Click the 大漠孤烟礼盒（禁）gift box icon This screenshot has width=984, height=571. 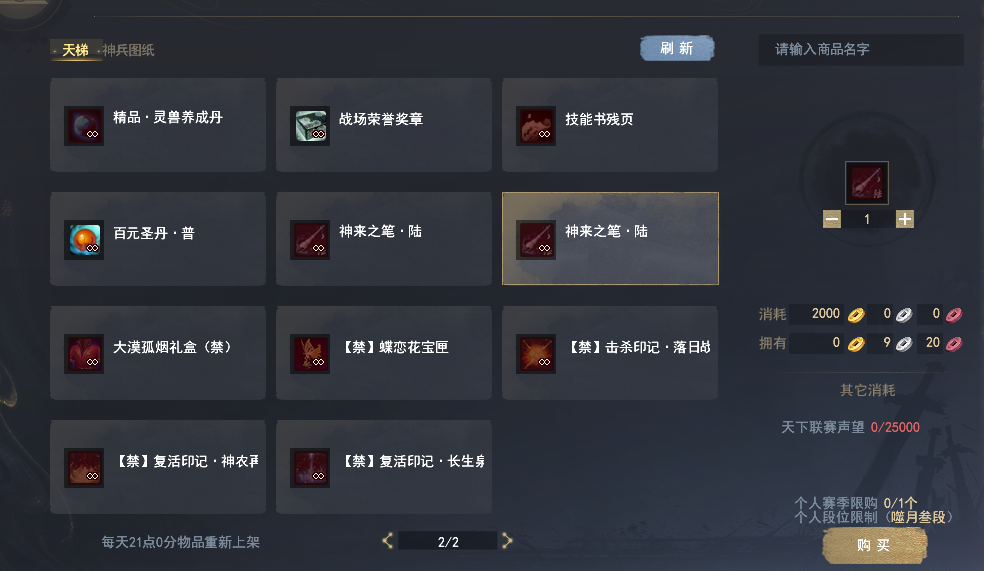pos(84,354)
